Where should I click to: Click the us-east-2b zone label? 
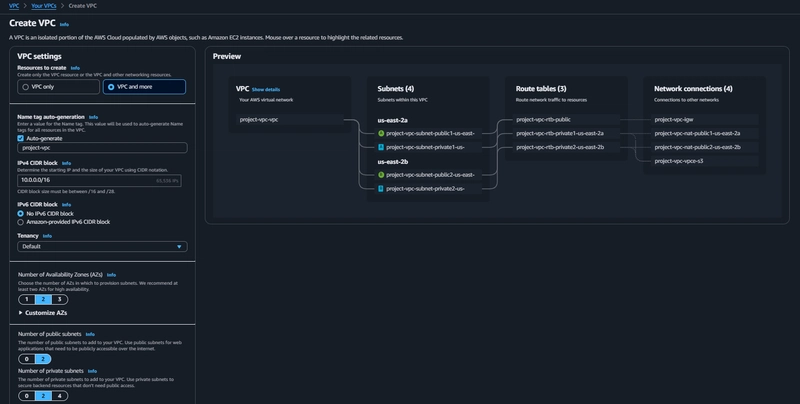coord(392,162)
